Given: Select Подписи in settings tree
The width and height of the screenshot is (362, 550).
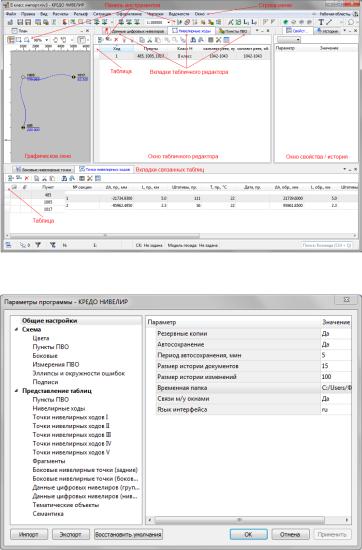Looking at the screenshot, I should click(x=45, y=382).
